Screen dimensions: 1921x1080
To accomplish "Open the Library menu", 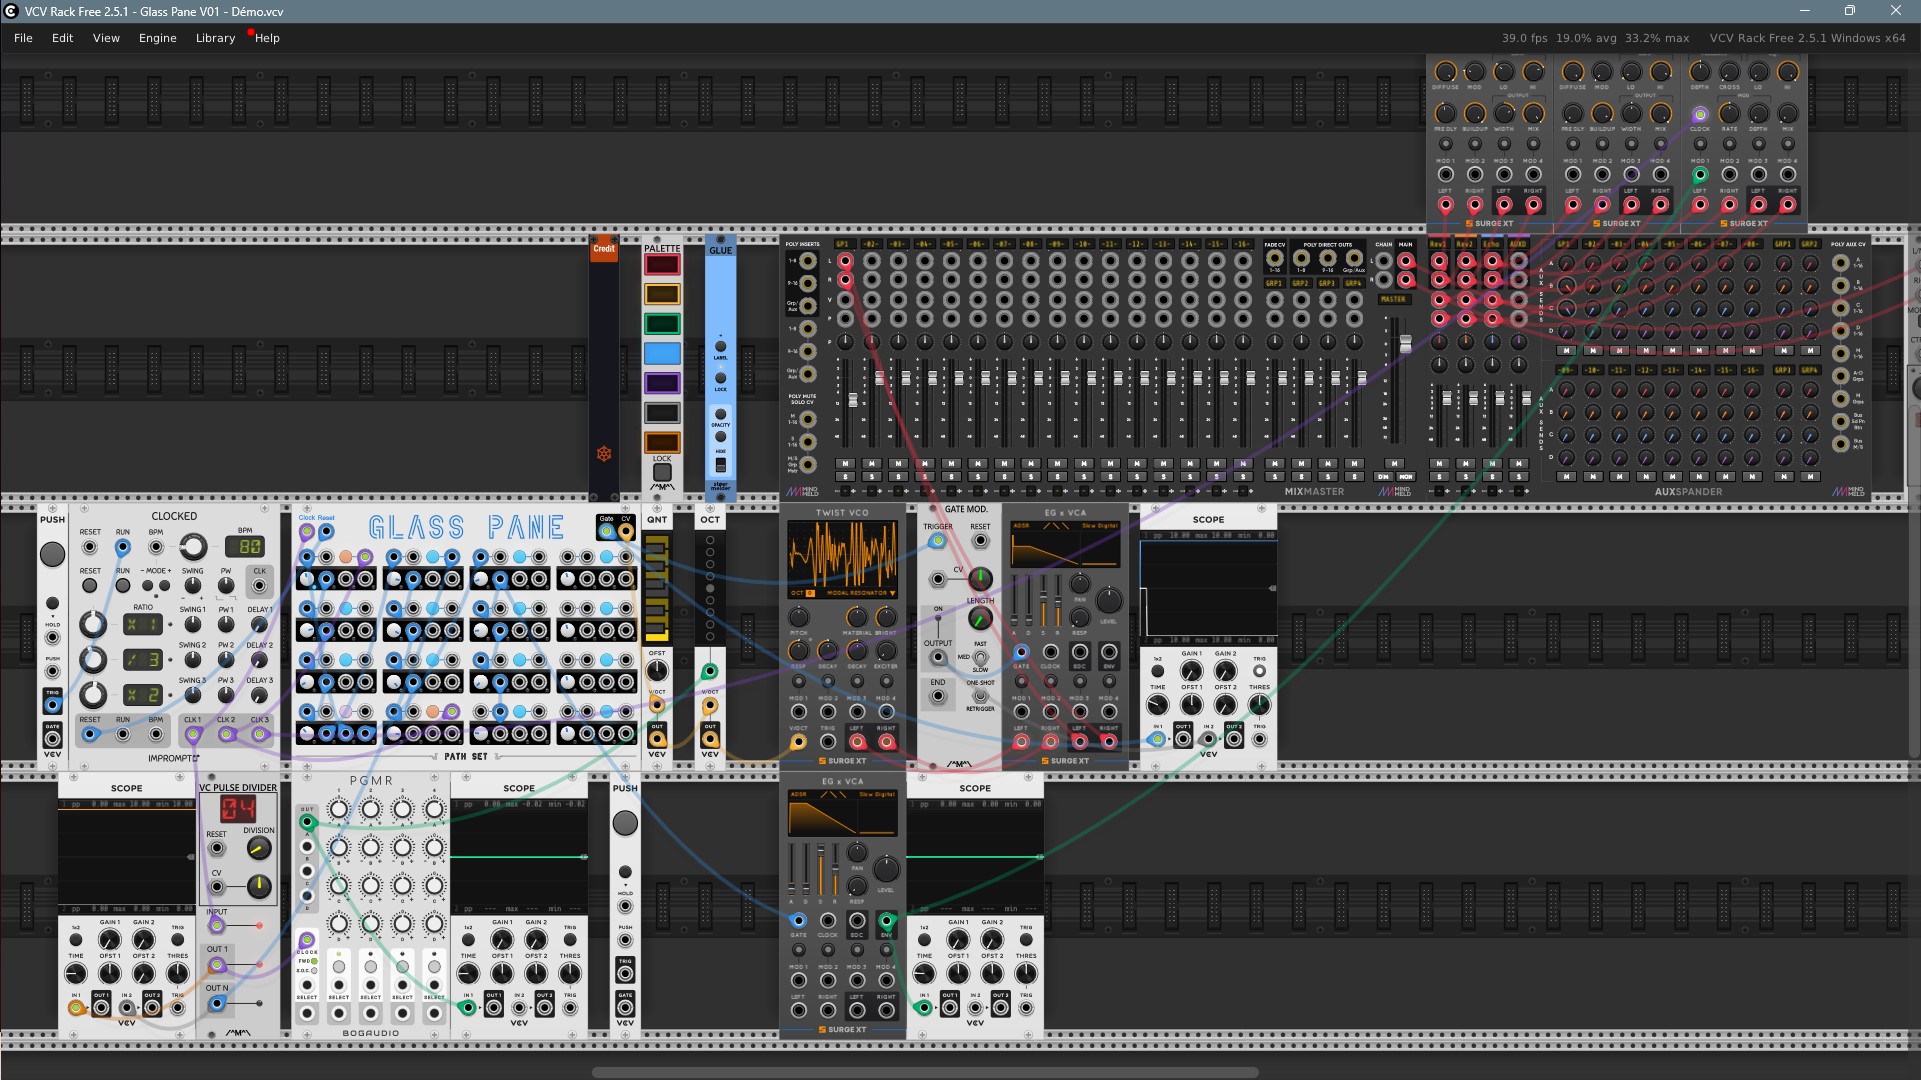I will tap(215, 38).
